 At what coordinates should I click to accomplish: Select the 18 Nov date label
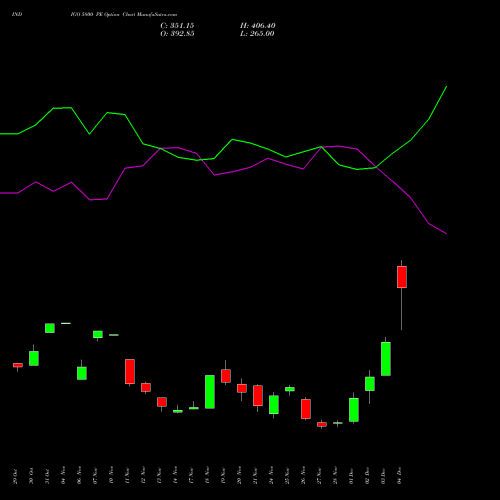[x=207, y=475]
